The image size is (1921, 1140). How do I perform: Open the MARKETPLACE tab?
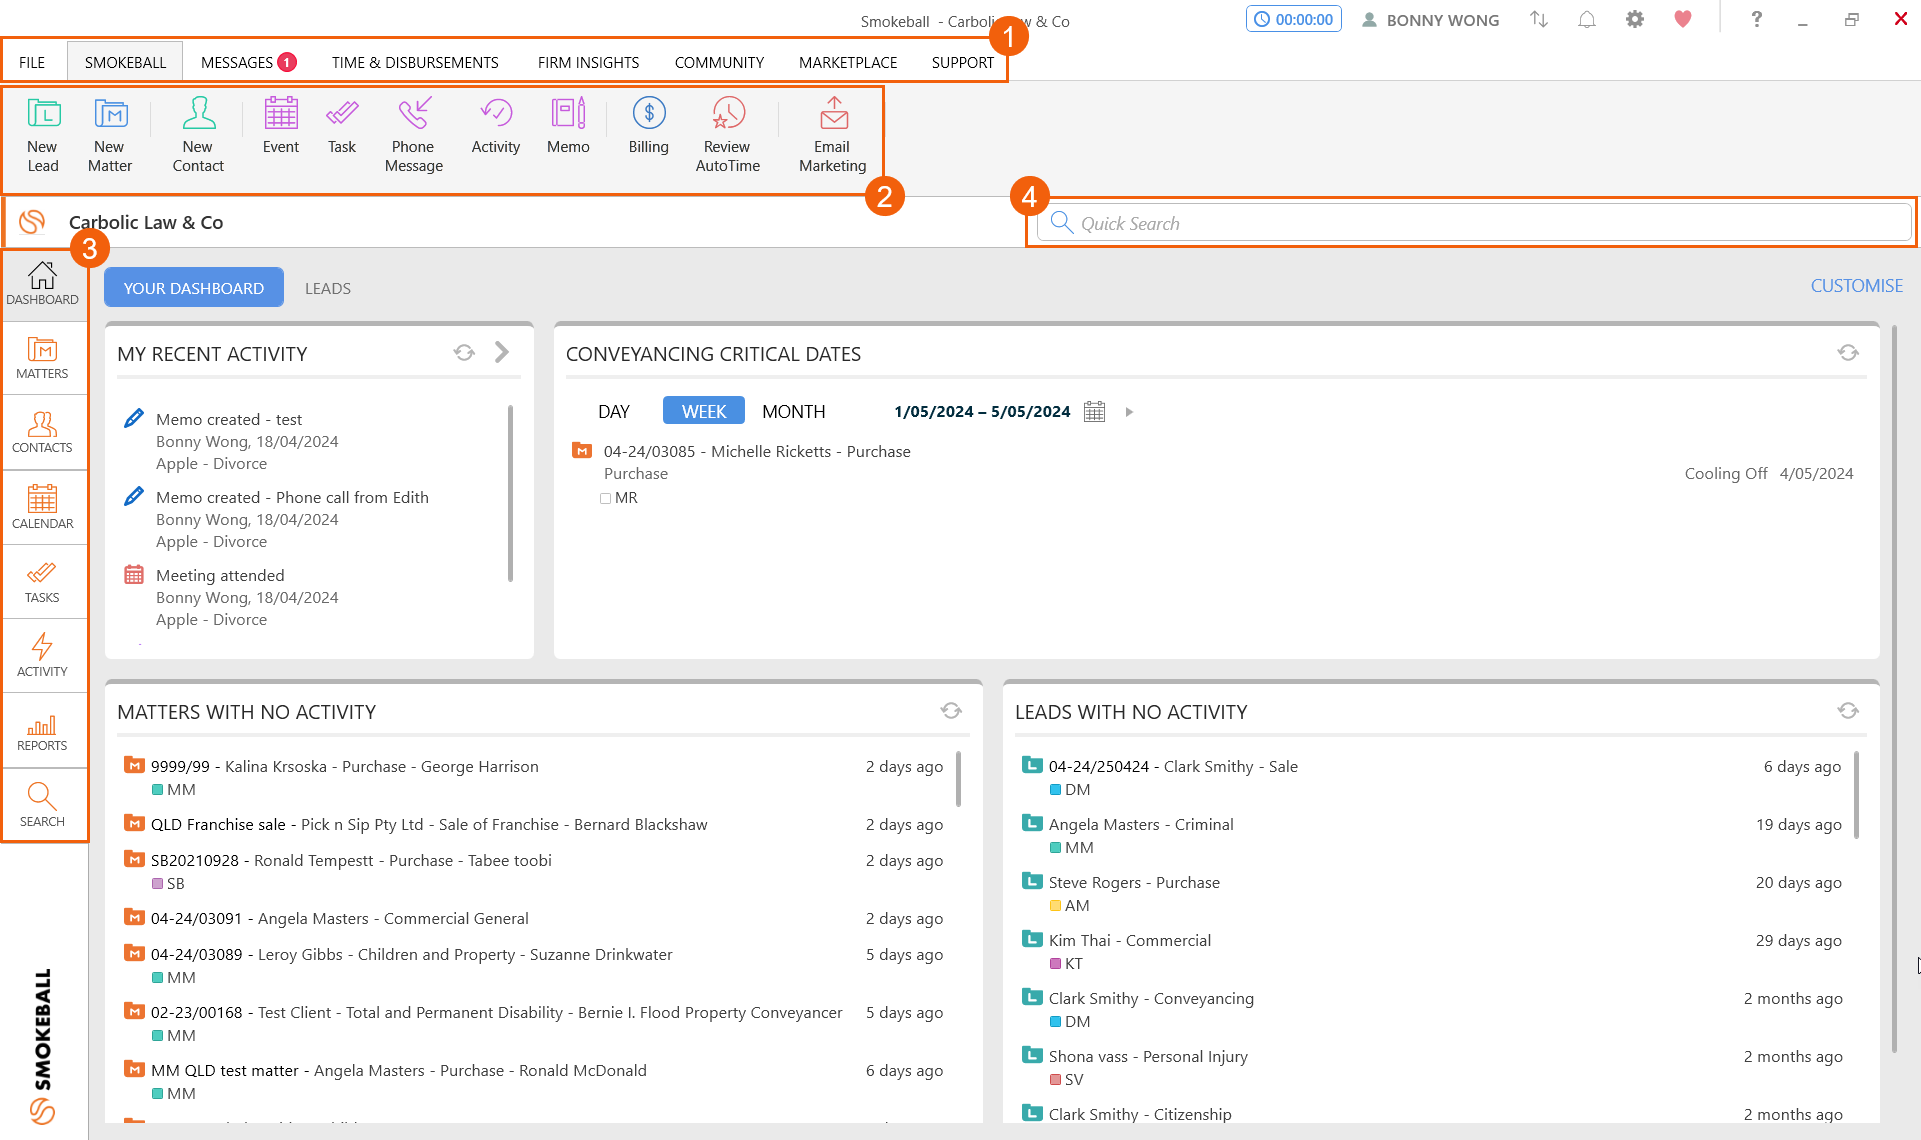pyautogui.click(x=848, y=62)
